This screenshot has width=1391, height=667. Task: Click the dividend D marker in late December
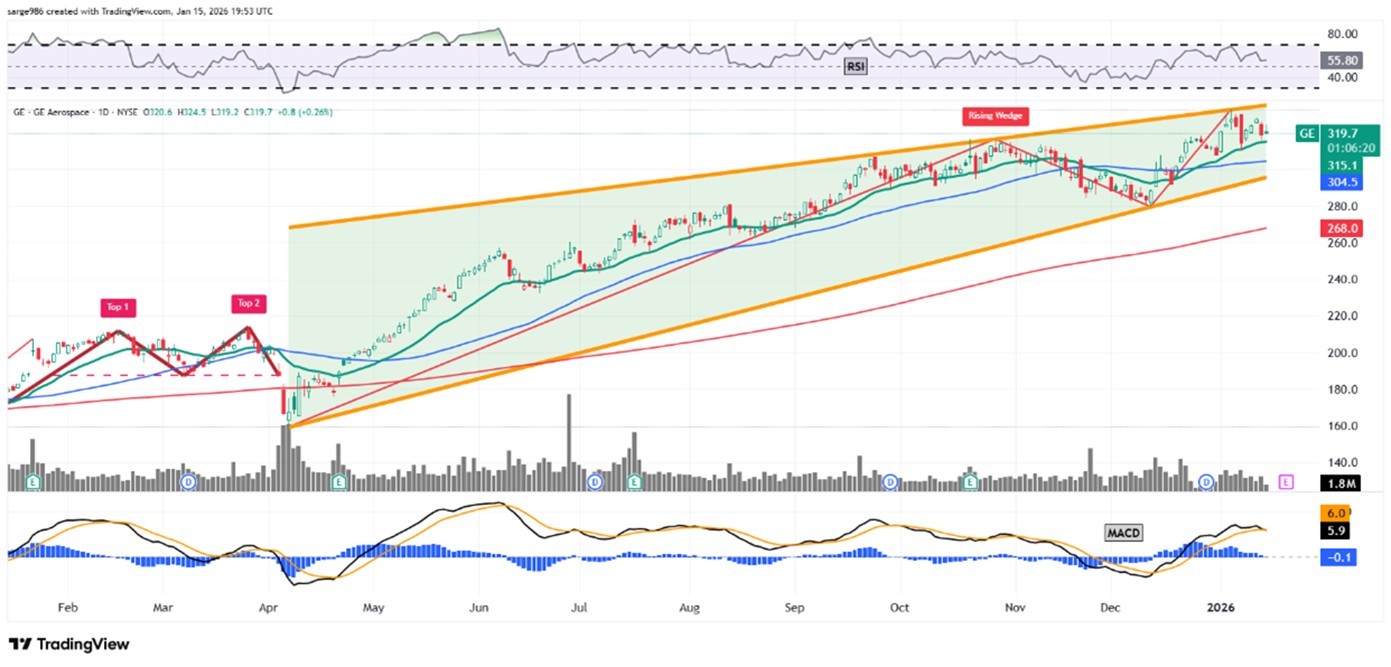coord(1206,482)
